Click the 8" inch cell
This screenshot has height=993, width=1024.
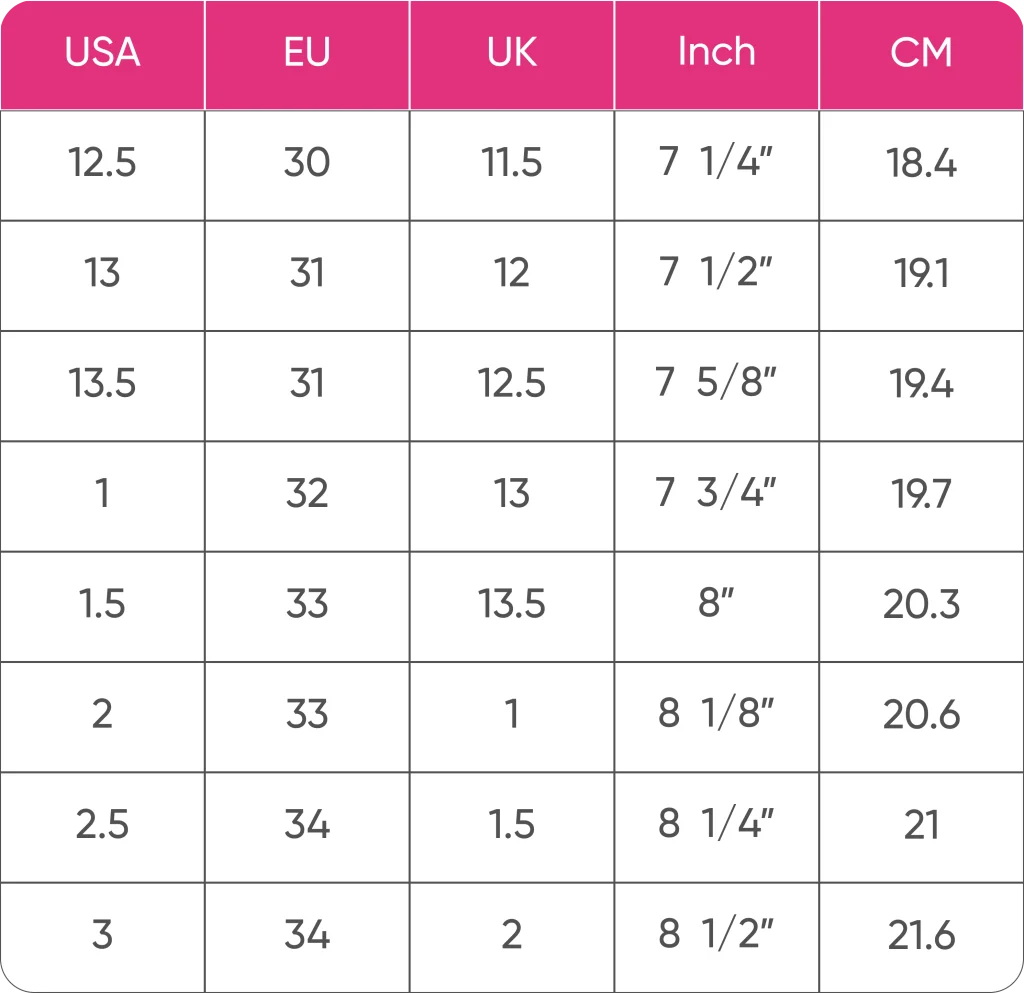pyautogui.click(x=716, y=604)
